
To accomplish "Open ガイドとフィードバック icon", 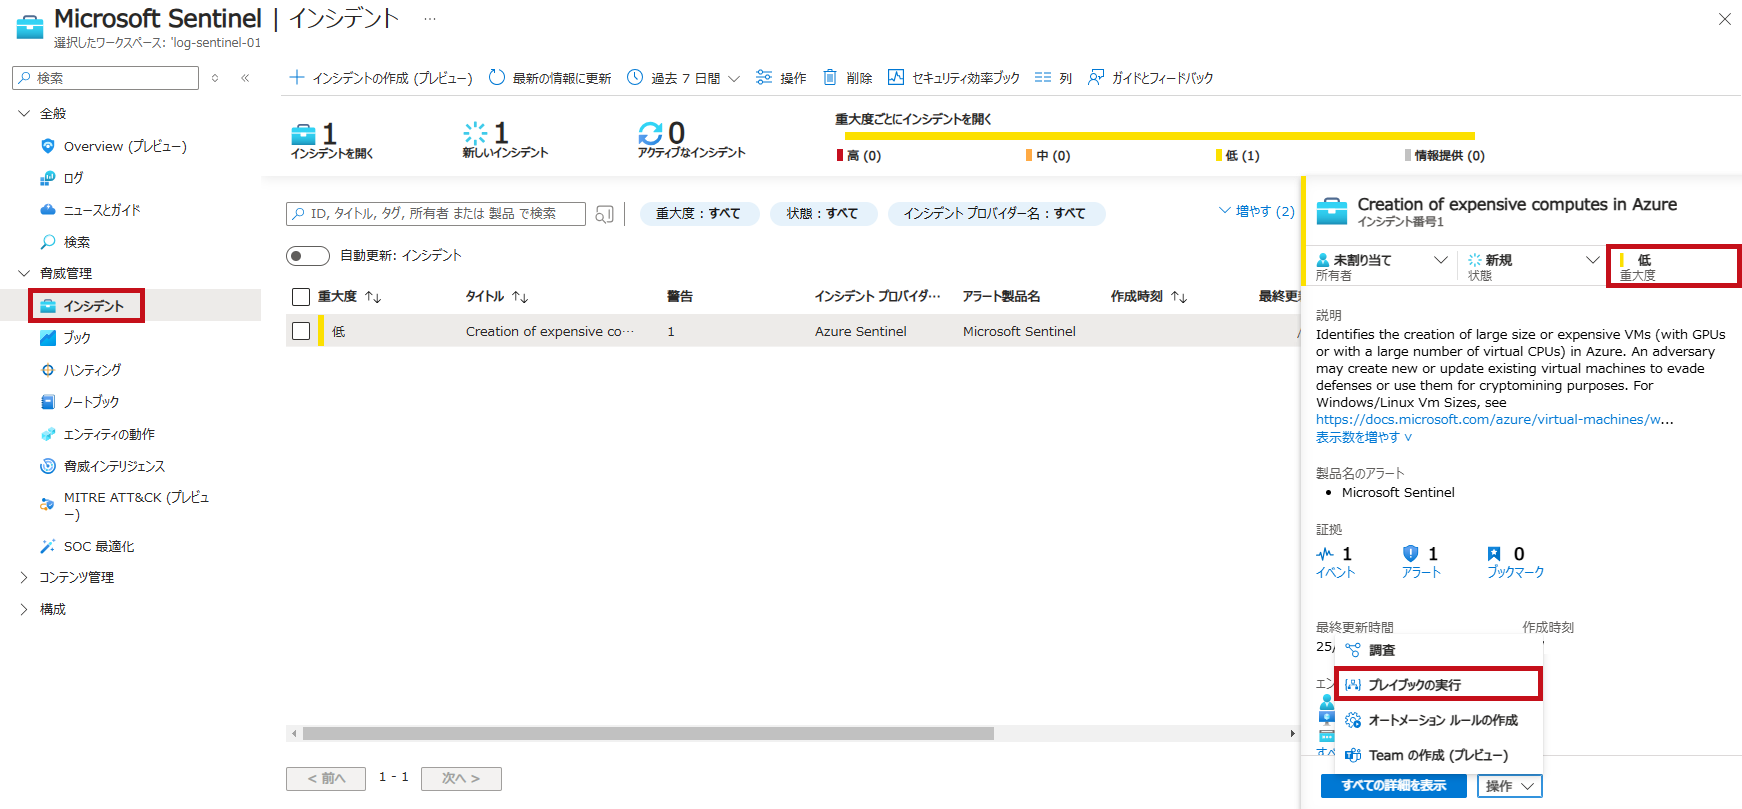I will pyautogui.click(x=1096, y=77).
